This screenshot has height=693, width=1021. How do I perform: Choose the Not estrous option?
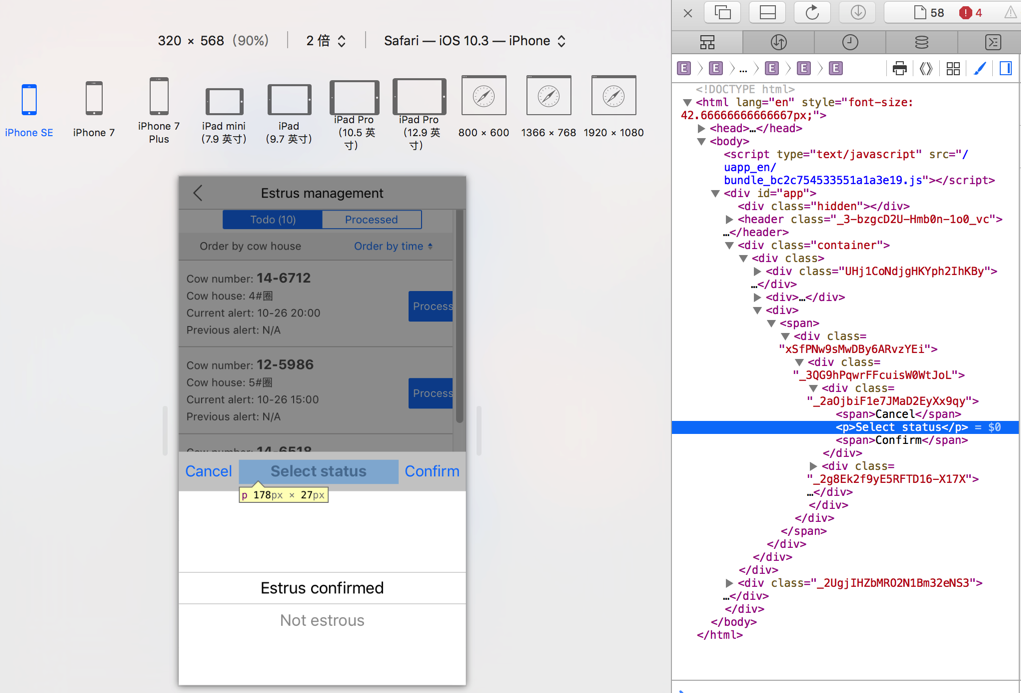(322, 621)
